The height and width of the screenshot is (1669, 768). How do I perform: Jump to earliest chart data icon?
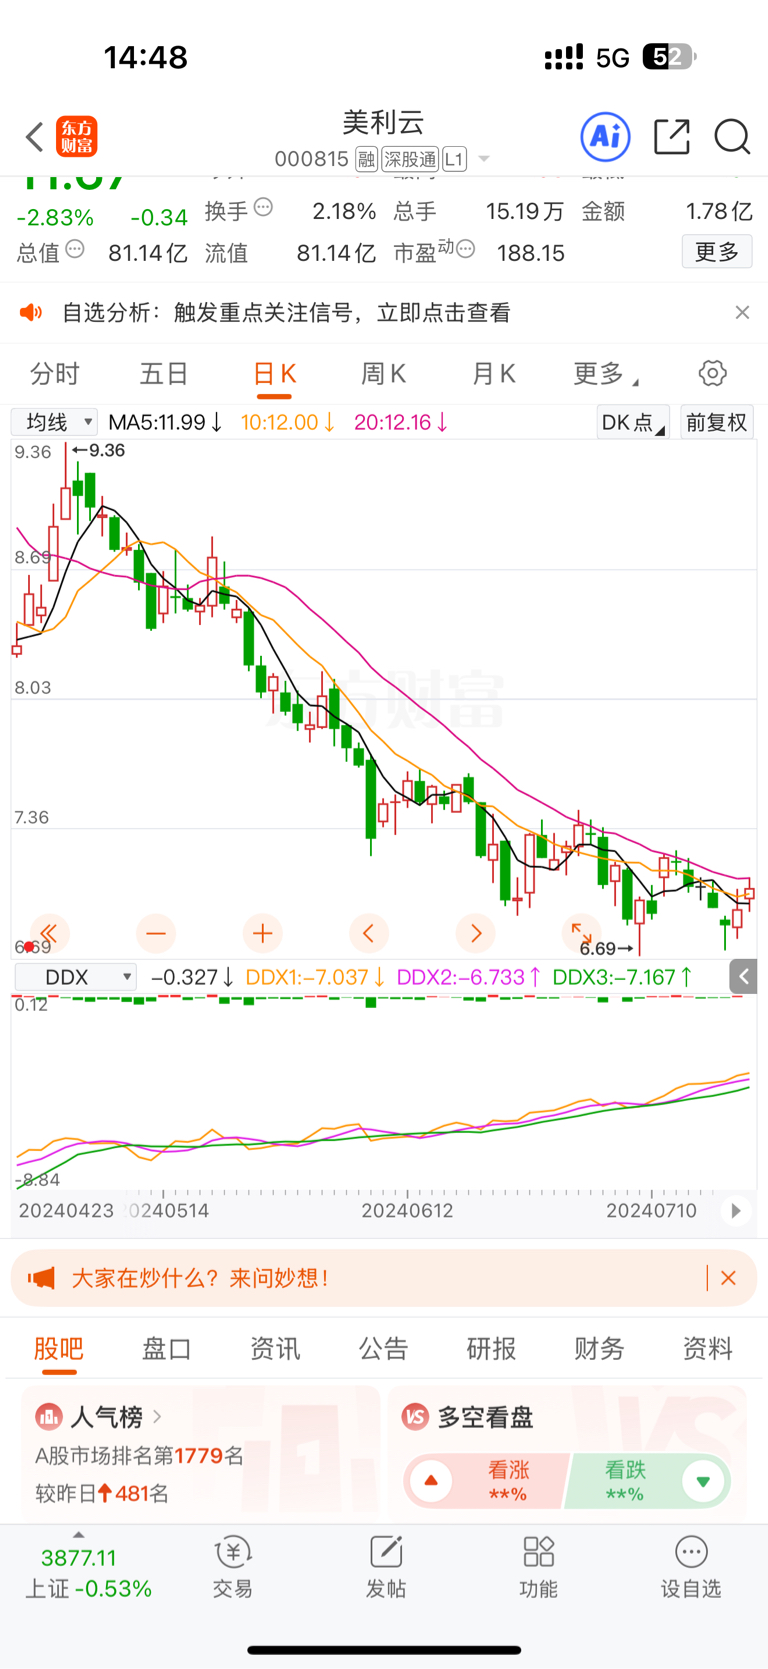click(48, 933)
